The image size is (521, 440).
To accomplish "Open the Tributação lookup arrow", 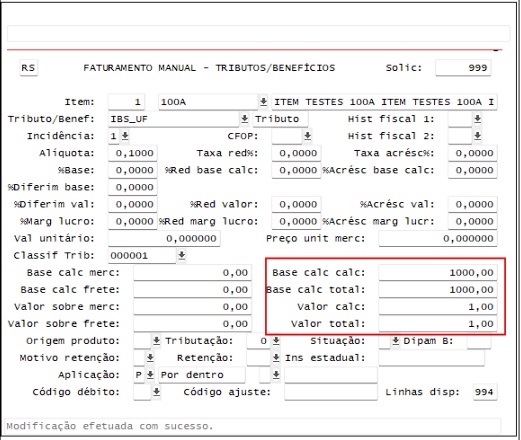I will 276,341.
